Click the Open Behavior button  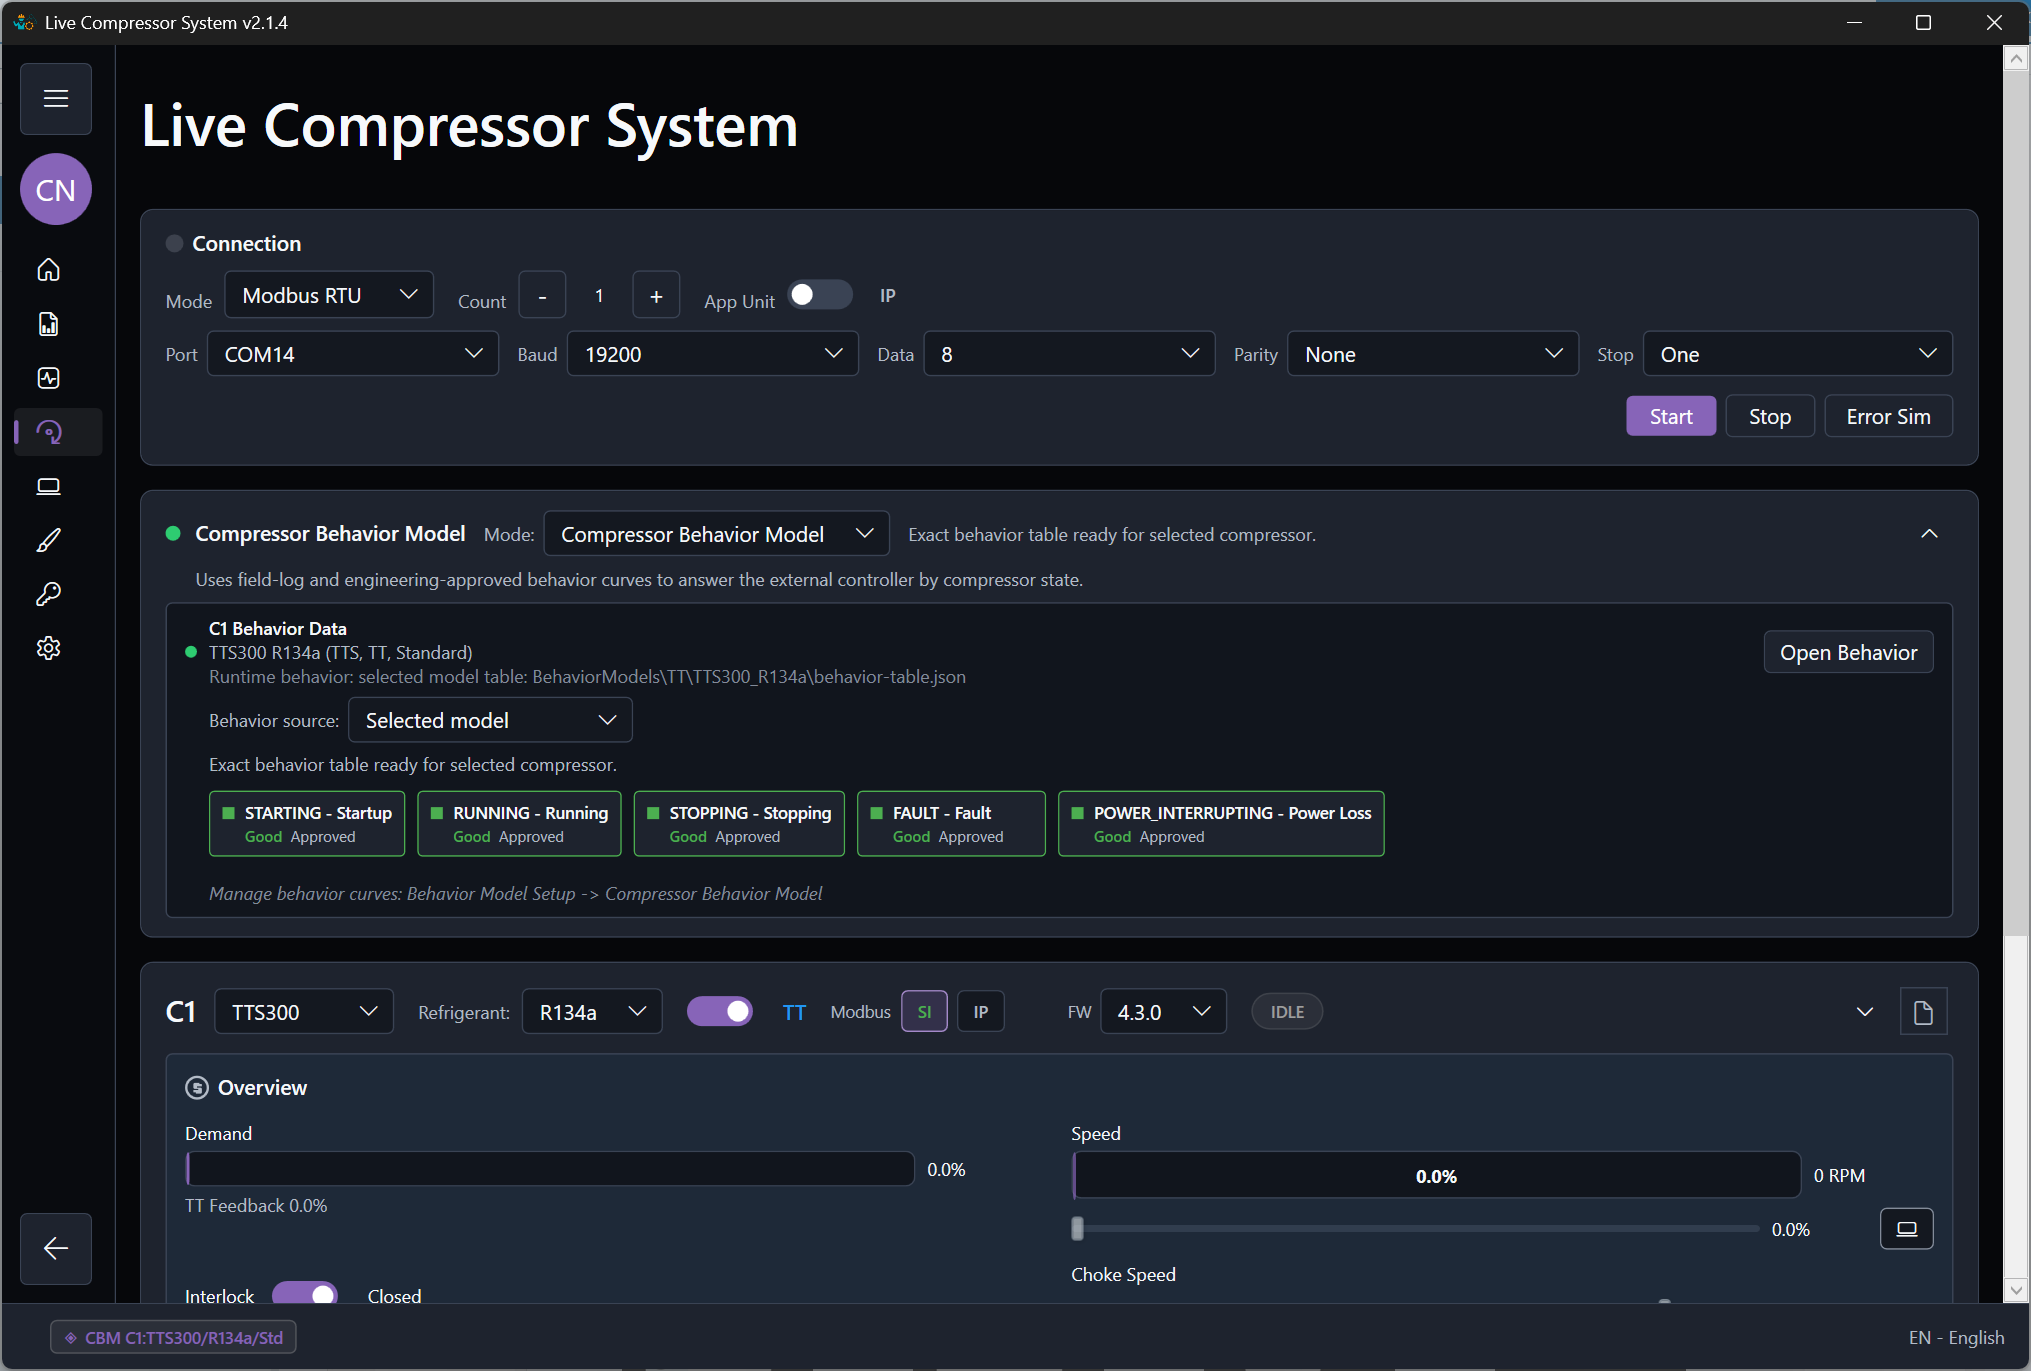pyautogui.click(x=1848, y=652)
